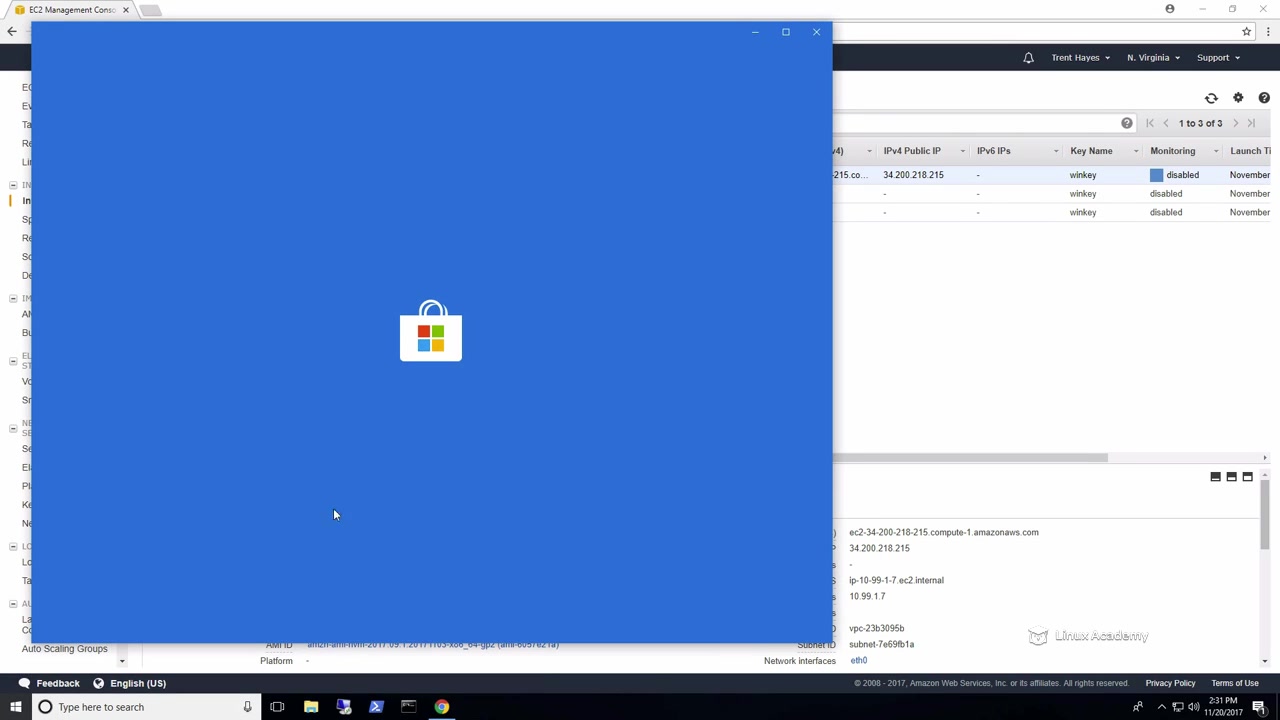Open the Monitoring column dropdown arrow
The height and width of the screenshot is (720, 1280).
coord(1215,151)
